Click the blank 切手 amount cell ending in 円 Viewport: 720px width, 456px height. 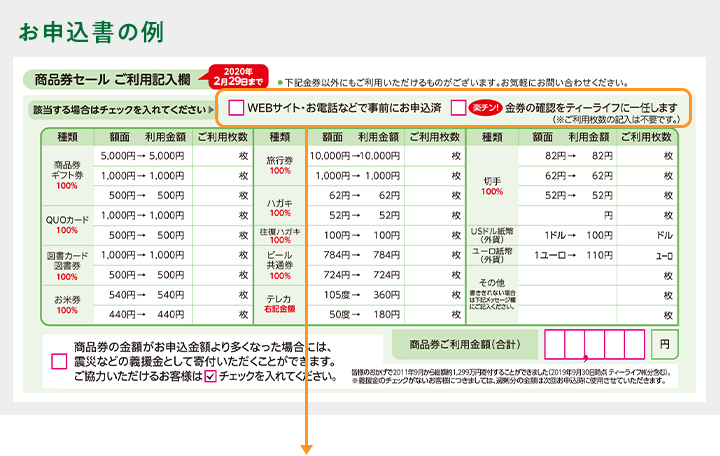[x=568, y=215]
